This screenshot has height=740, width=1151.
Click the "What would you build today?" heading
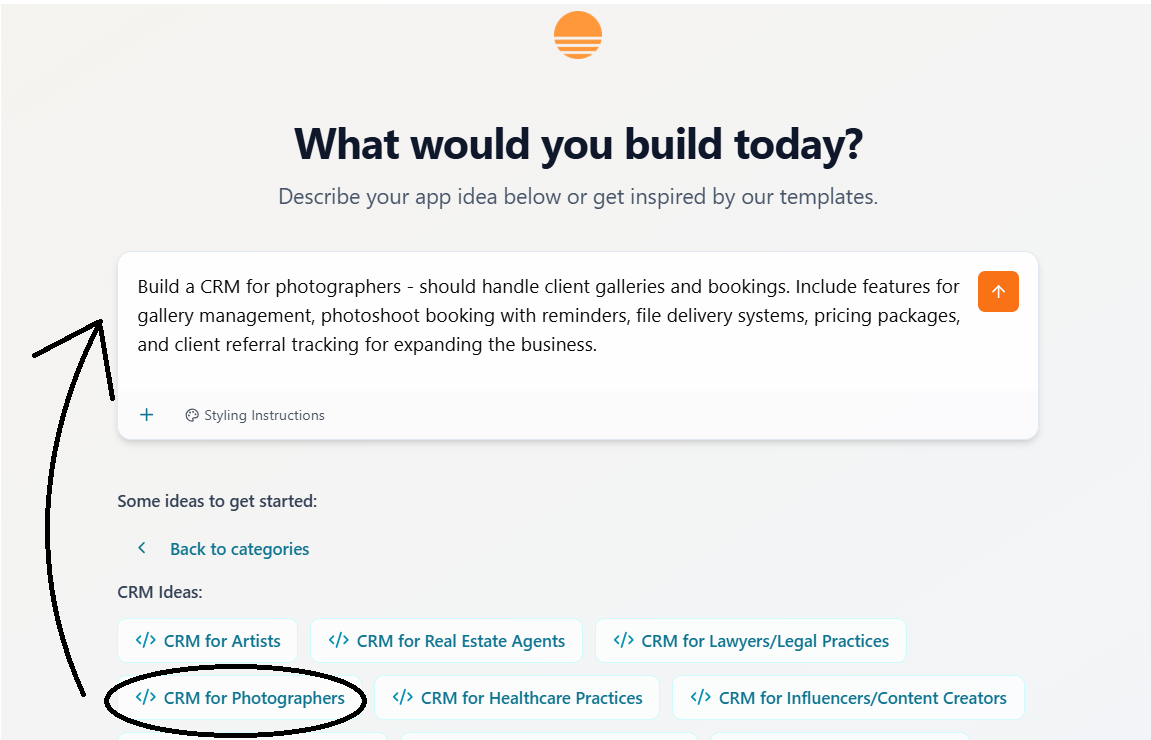(x=578, y=144)
